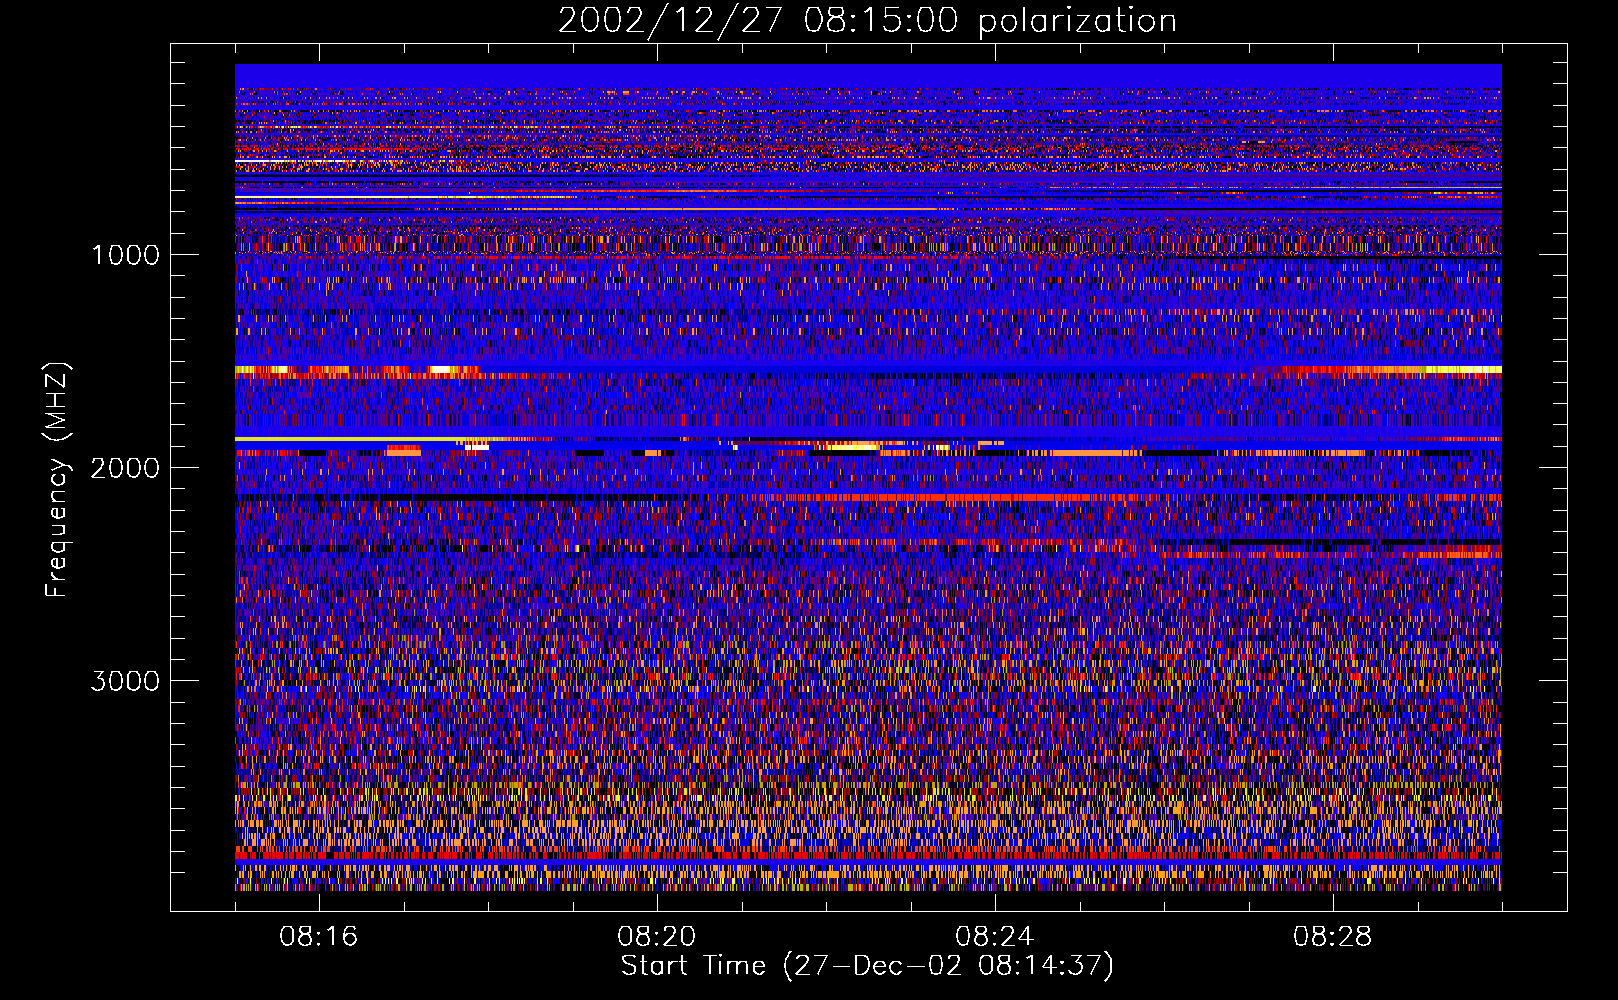Click the "08:20" time tick label
This screenshot has width=1618, height=1000.
[x=657, y=937]
